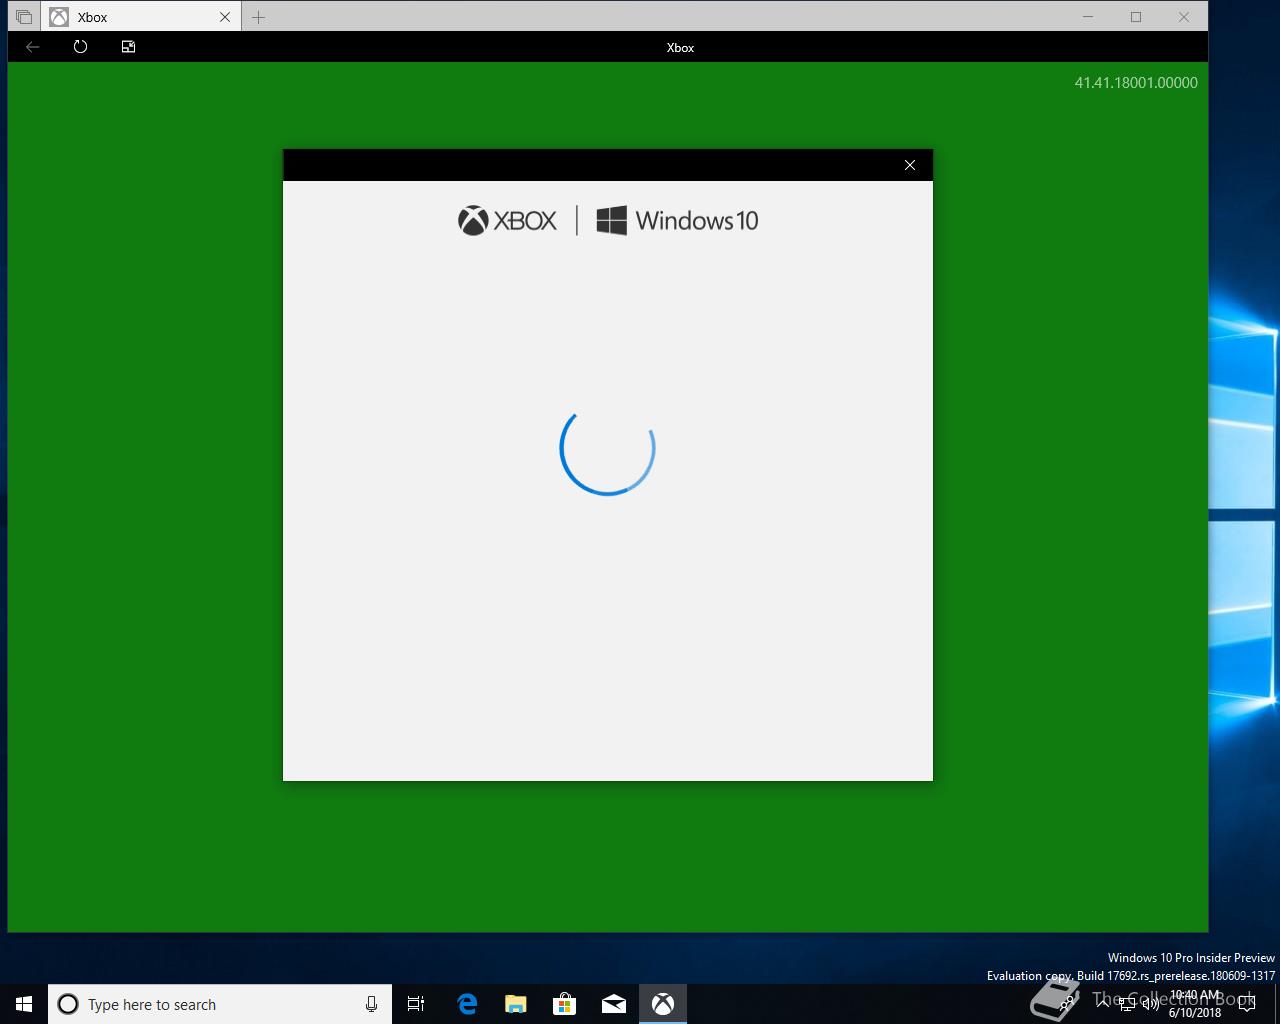
Task: Click the volume icon in system tray
Action: point(1150,1004)
